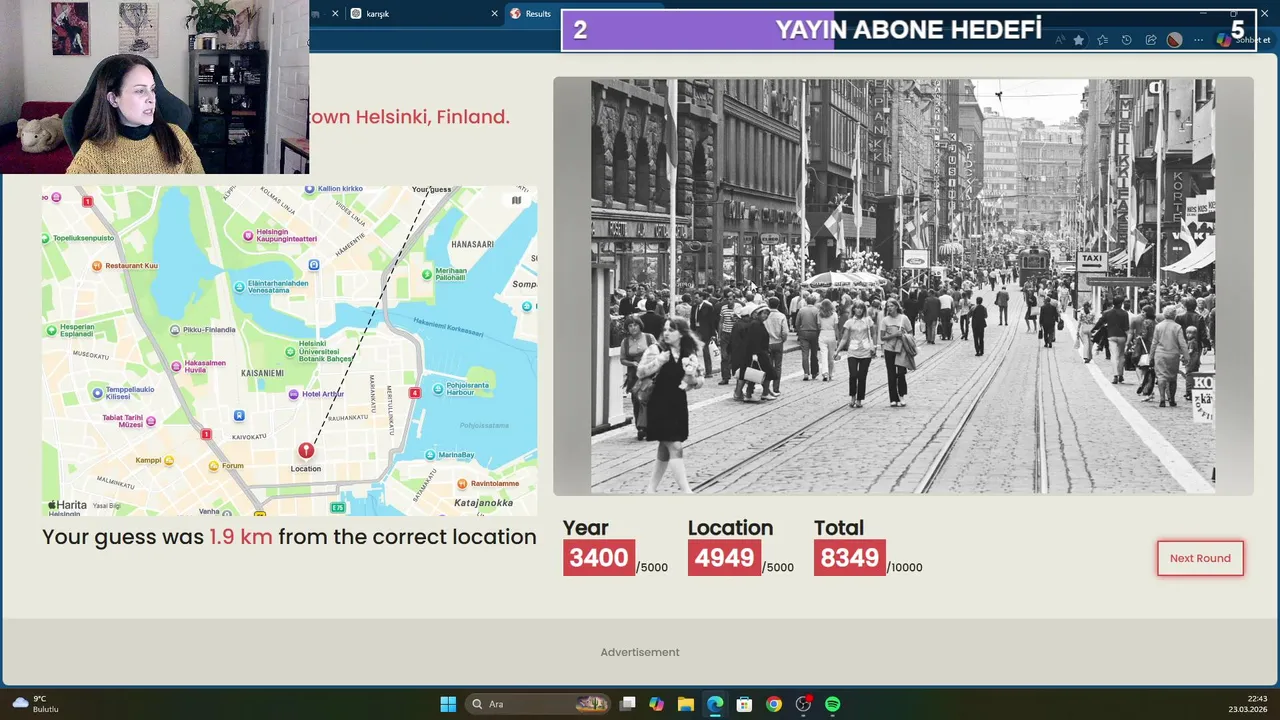Open Copilot from the taskbar
The image size is (1280, 720).
click(656, 704)
